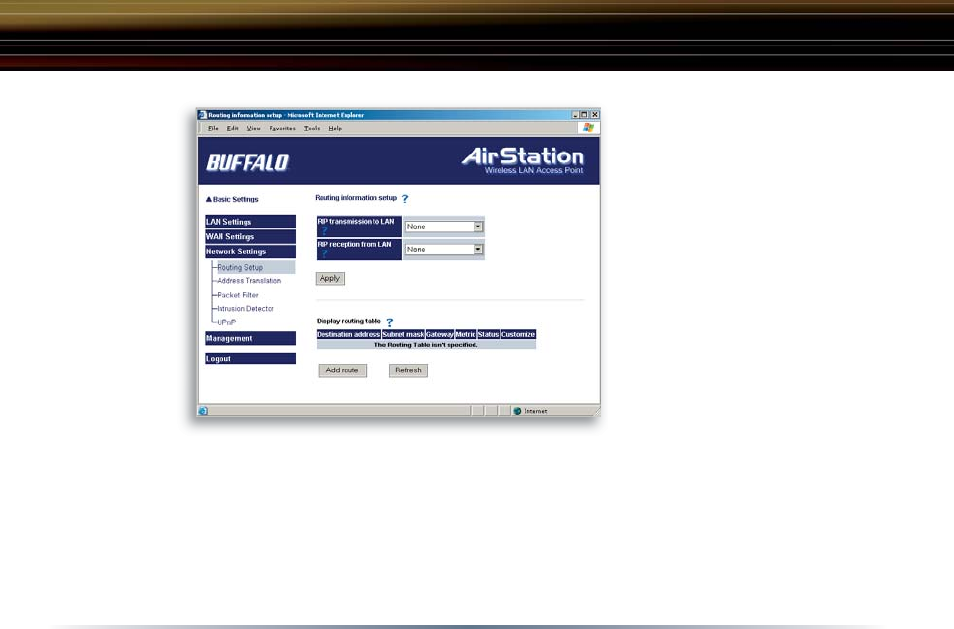Open the Help menu

coord(335,128)
